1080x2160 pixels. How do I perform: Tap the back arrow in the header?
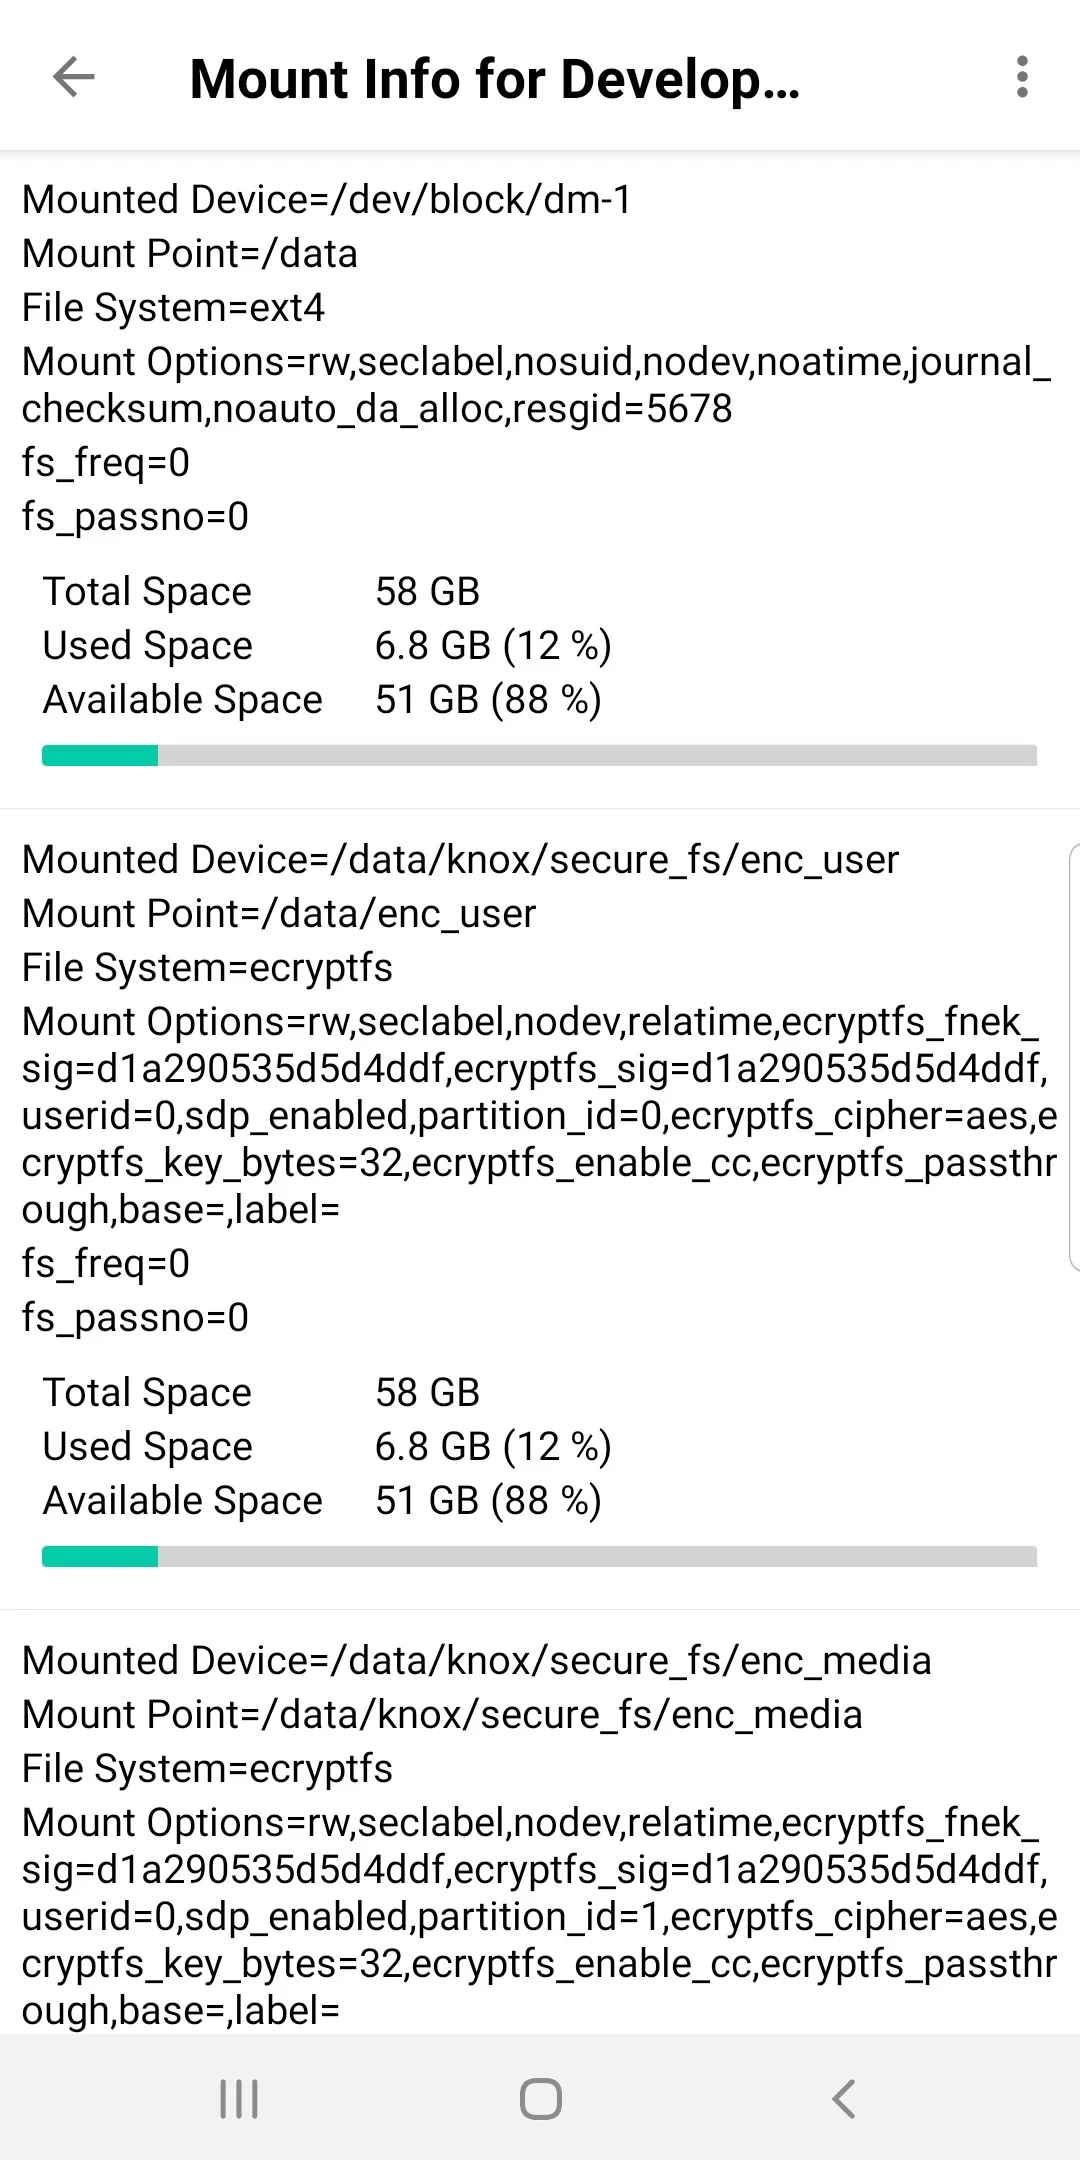[73, 77]
